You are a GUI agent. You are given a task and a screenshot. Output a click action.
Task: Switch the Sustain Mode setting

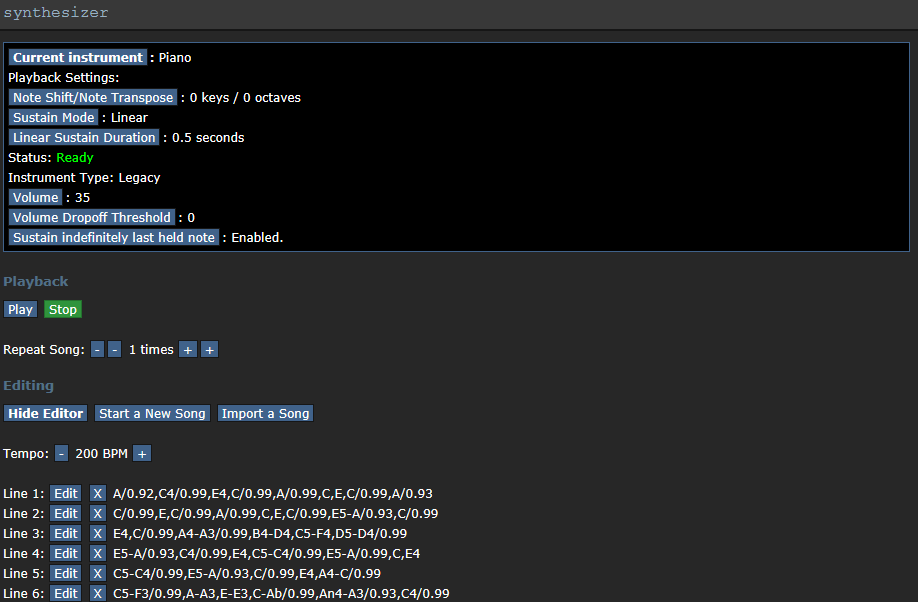pyautogui.click(x=53, y=117)
